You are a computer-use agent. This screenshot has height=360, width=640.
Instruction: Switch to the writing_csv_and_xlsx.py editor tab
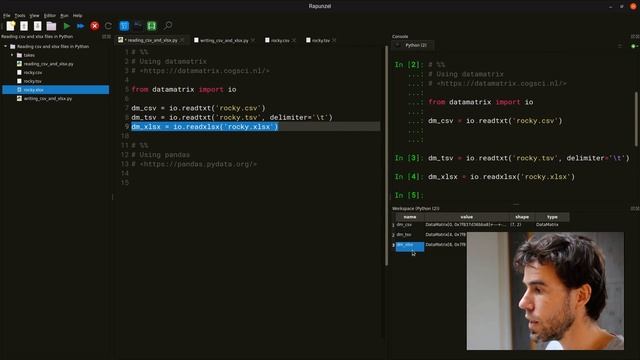point(224,40)
